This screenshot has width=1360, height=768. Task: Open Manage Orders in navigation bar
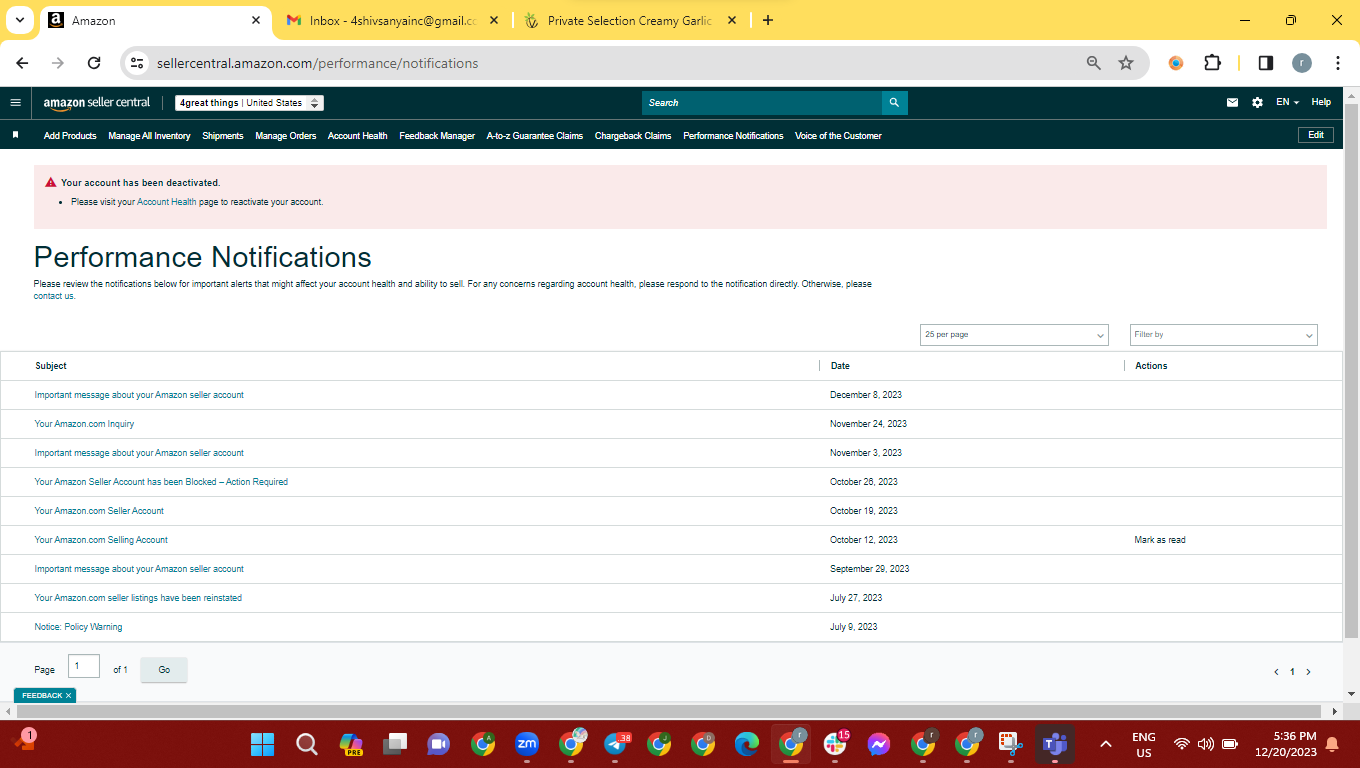[286, 136]
